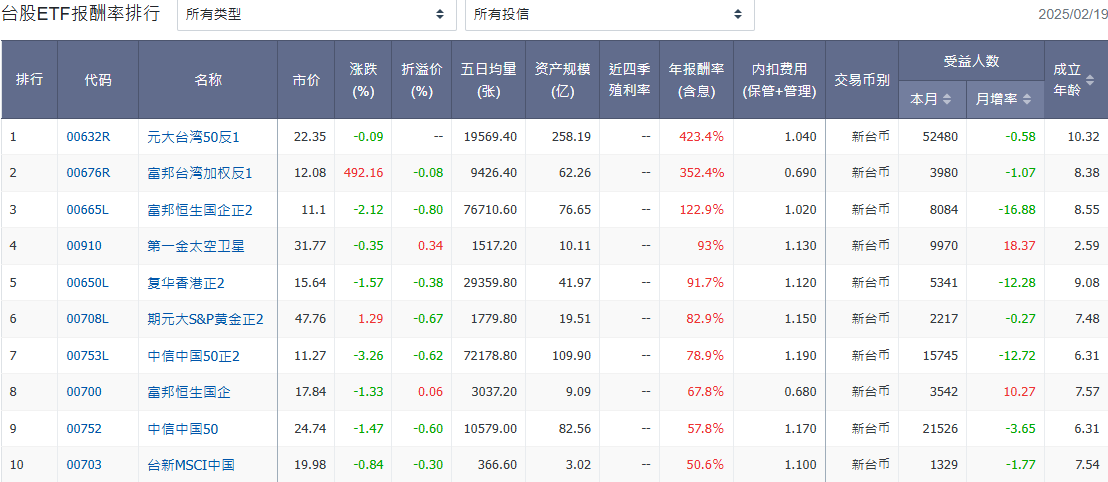The width and height of the screenshot is (1108, 482).
Task: Click the 成立年龄 column header
Action: [x=1075, y=80]
